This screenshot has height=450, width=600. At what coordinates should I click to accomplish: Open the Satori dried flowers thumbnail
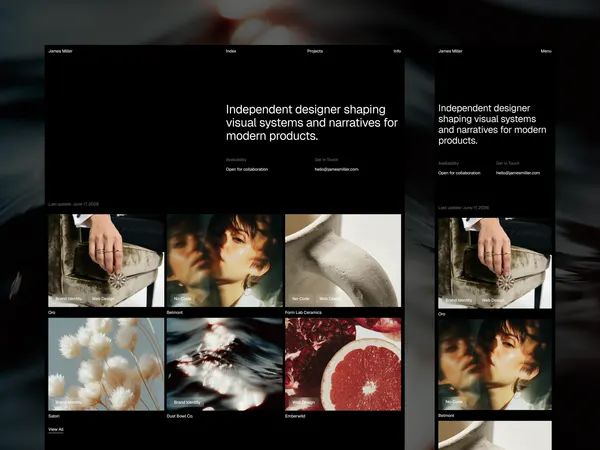106,364
